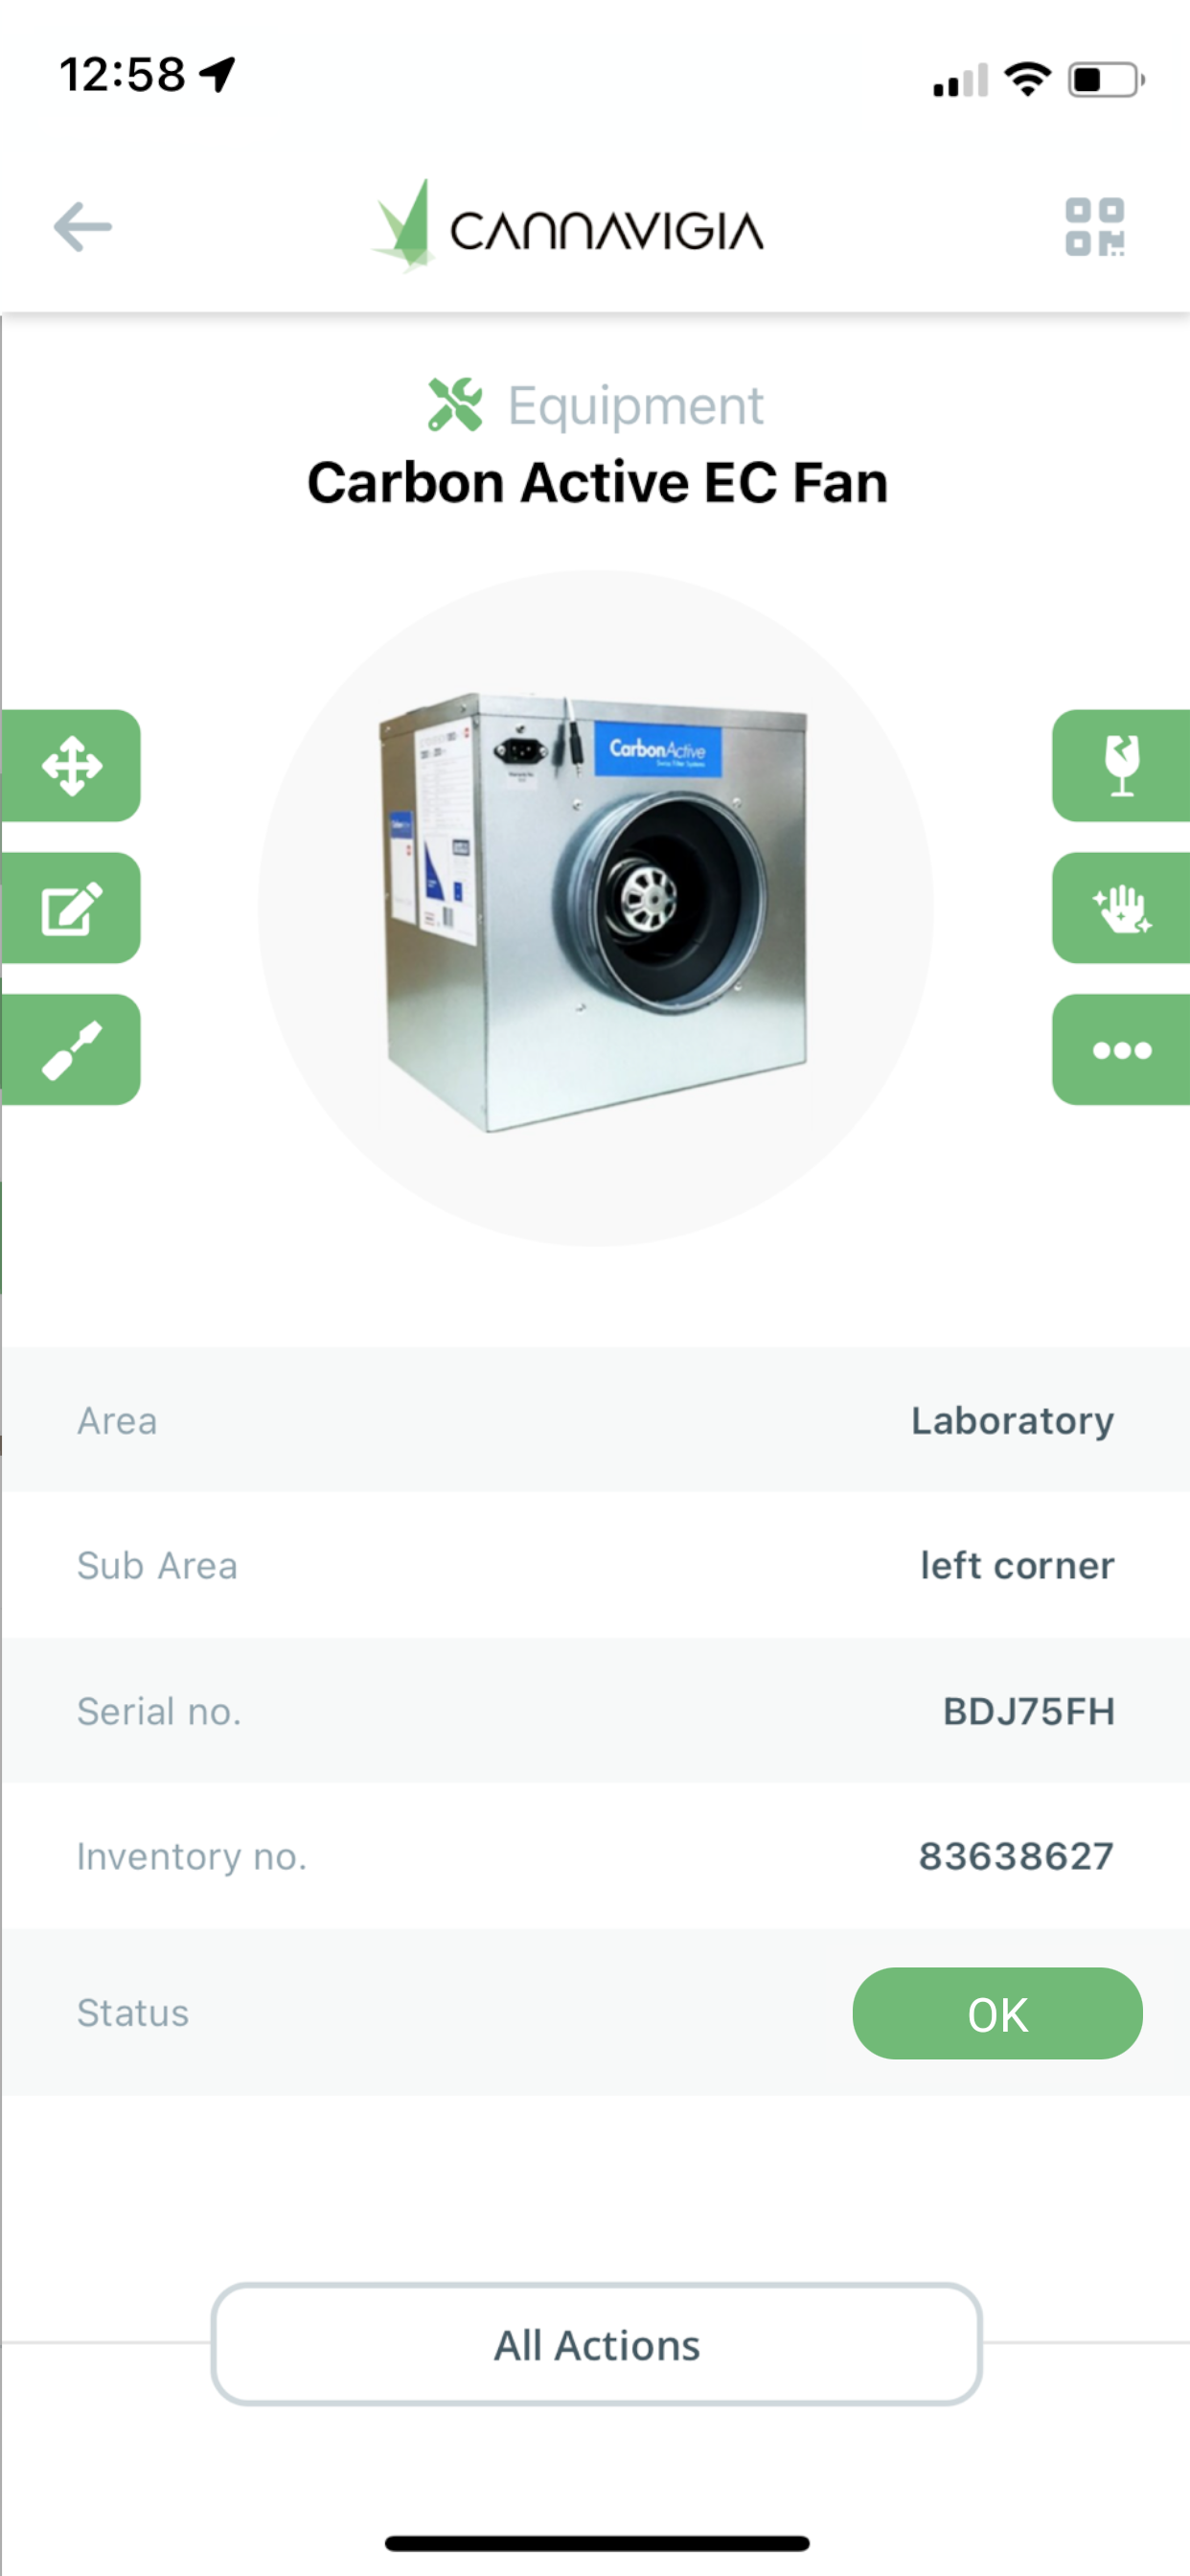Tap the Equipment tools icon heading
Image resolution: width=1190 pixels, height=2576 pixels.
click(x=455, y=405)
